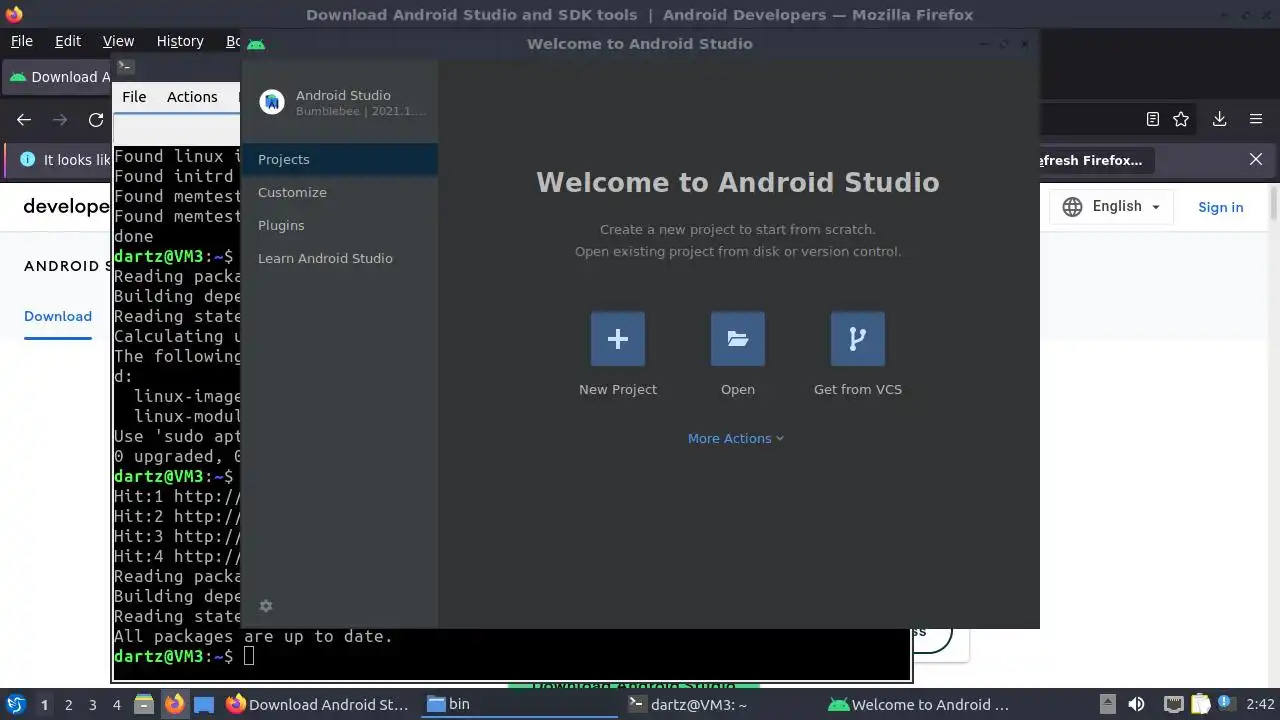The image size is (1280, 720).
Task: Dismiss the Firefox notification bar
Action: click(x=1256, y=159)
